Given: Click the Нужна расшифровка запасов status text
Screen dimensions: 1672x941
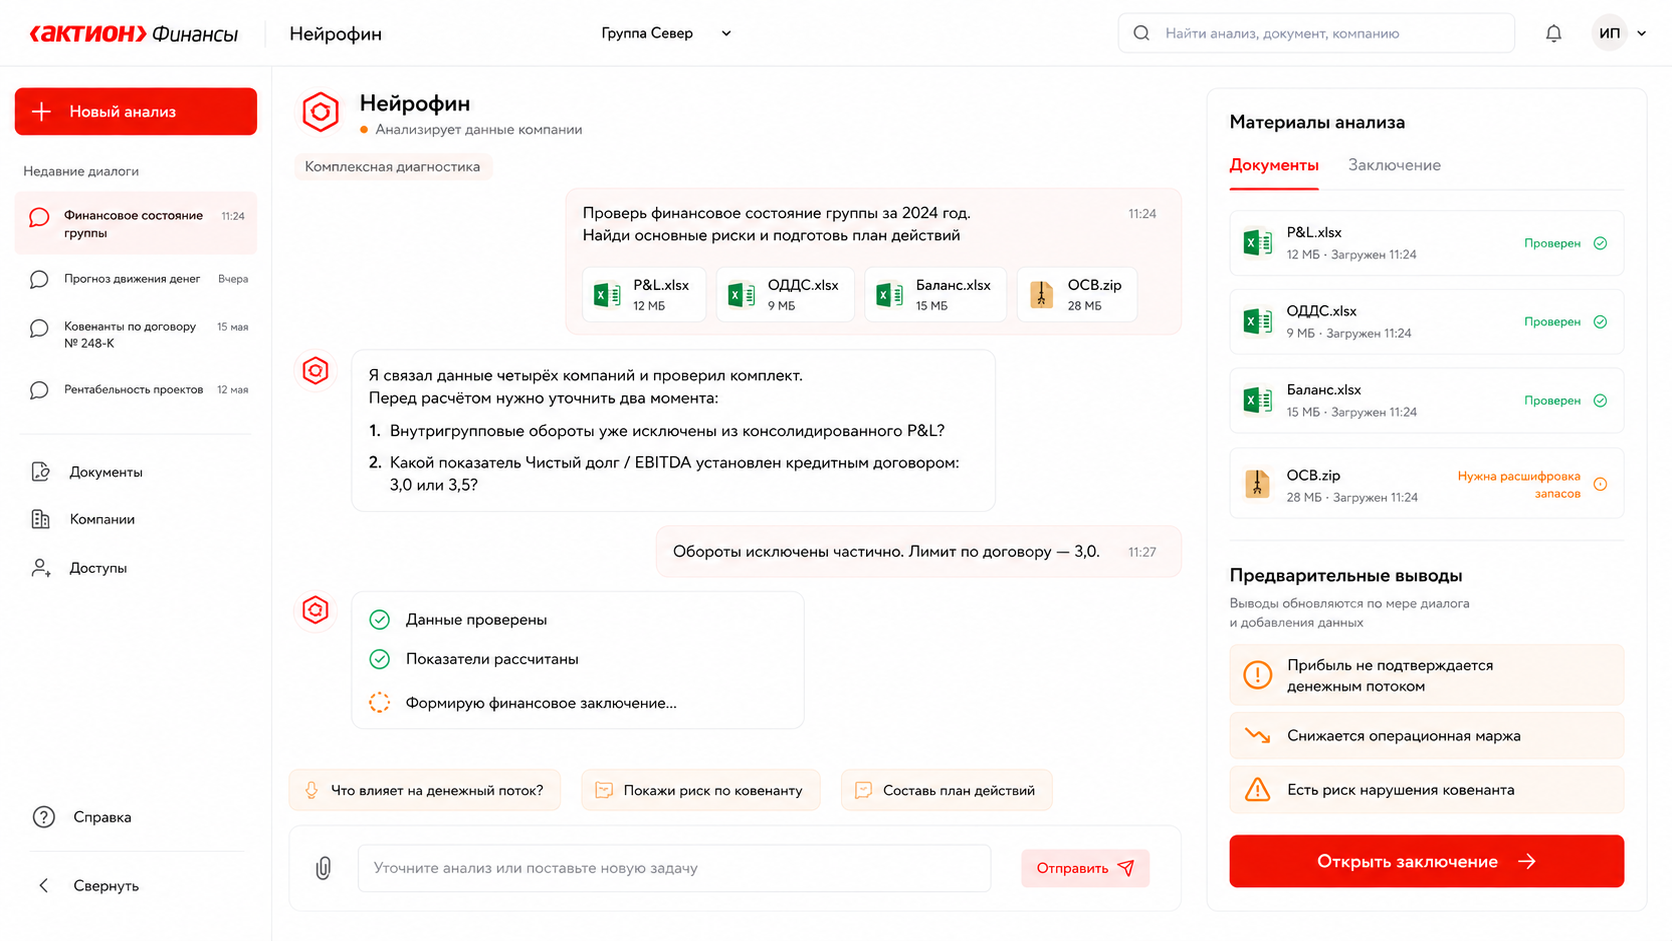Looking at the screenshot, I should tap(1519, 485).
